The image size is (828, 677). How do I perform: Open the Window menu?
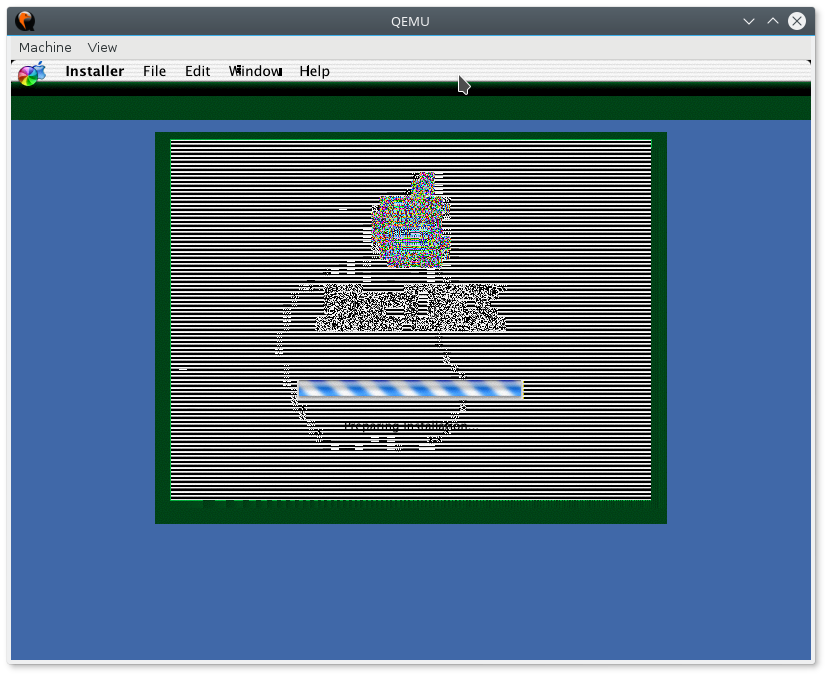point(256,71)
